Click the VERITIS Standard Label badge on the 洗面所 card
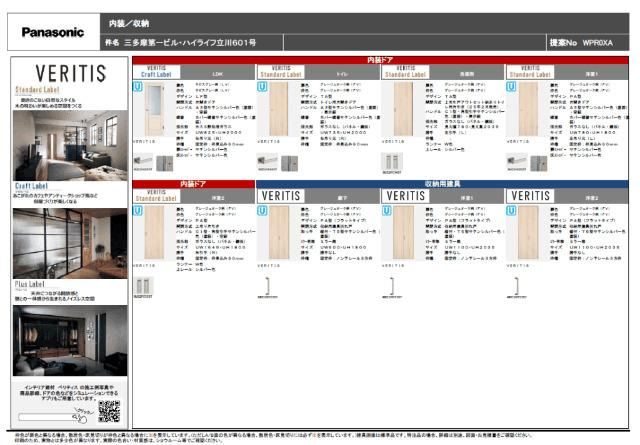The height and width of the screenshot is (445, 640). click(x=406, y=72)
